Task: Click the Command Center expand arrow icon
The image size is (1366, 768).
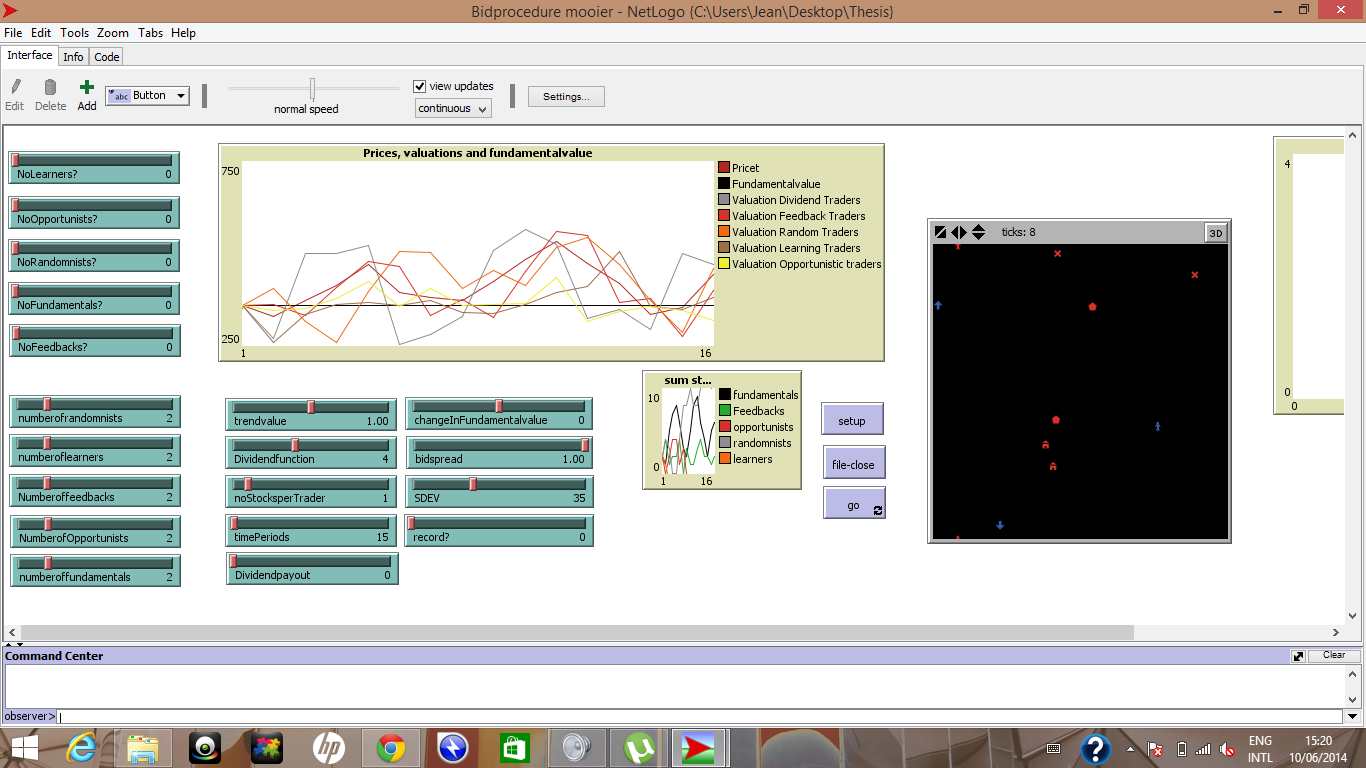Action: [x=1298, y=656]
